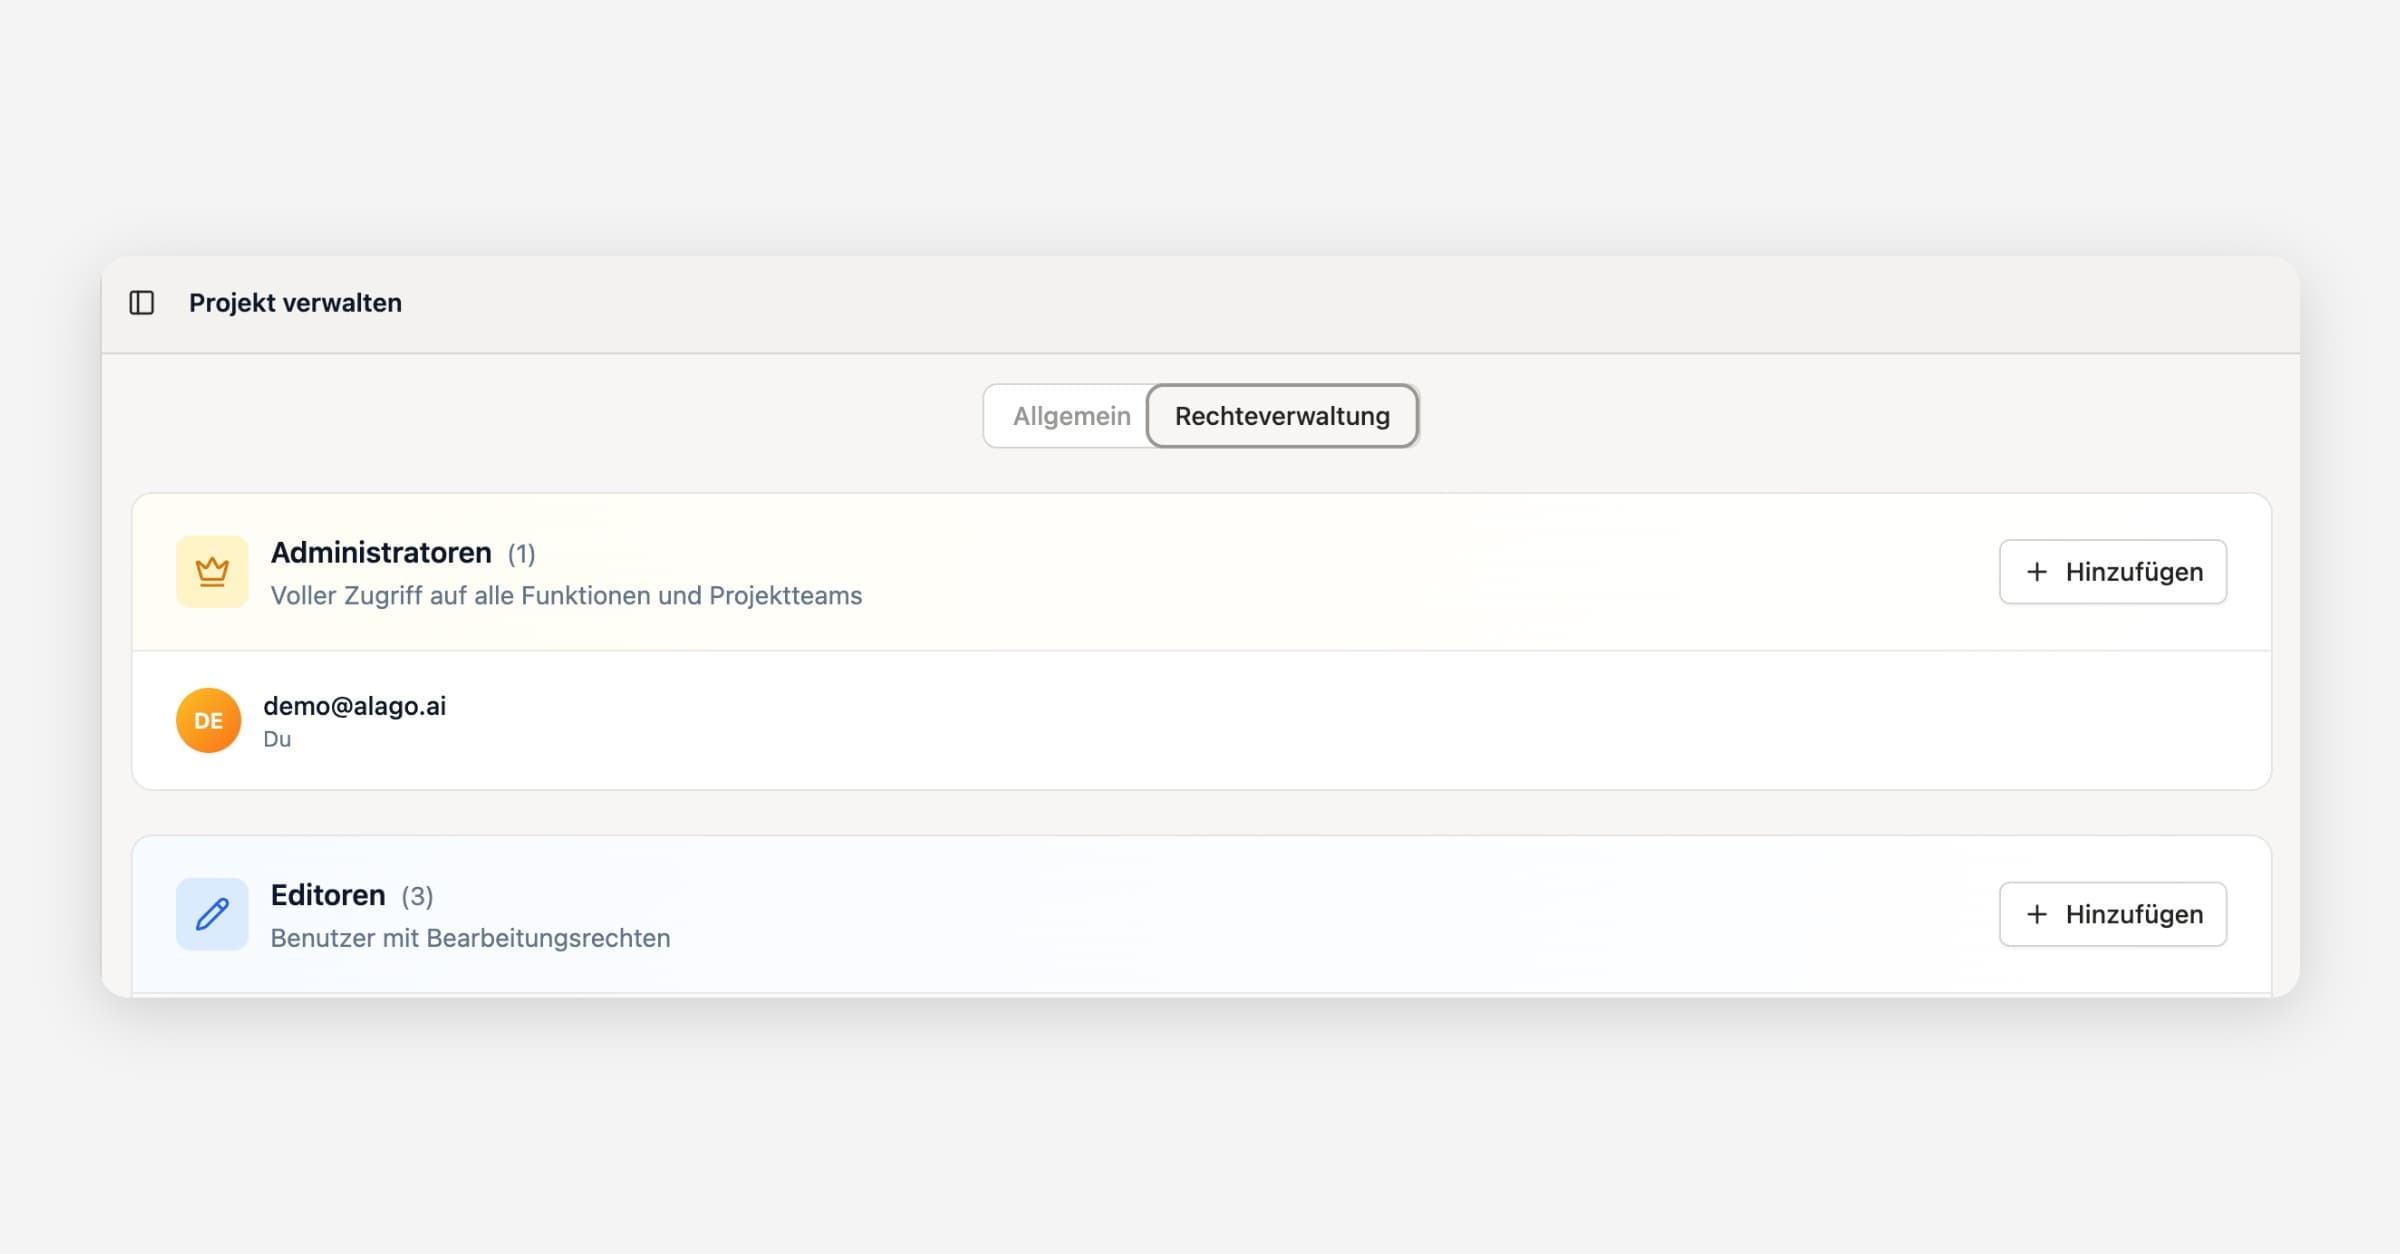2400x1254 pixels.
Task: Click the 'Du' label under the email
Action: (277, 739)
